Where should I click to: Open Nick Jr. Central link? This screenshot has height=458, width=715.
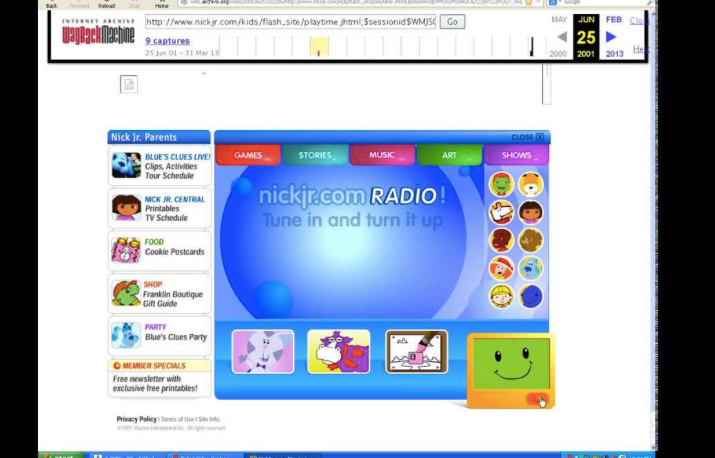pyautogui.click(x=175, y=208)
